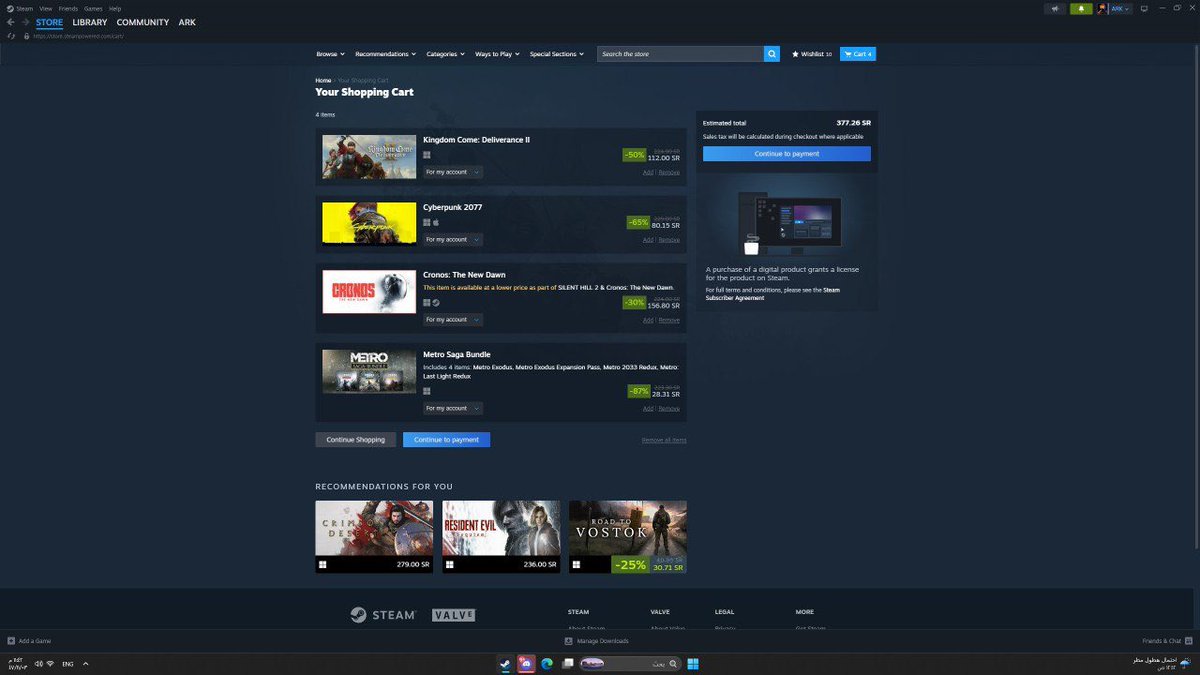Reload the store page
Screen dimensions: 1200x675
(x=11, y=36)
